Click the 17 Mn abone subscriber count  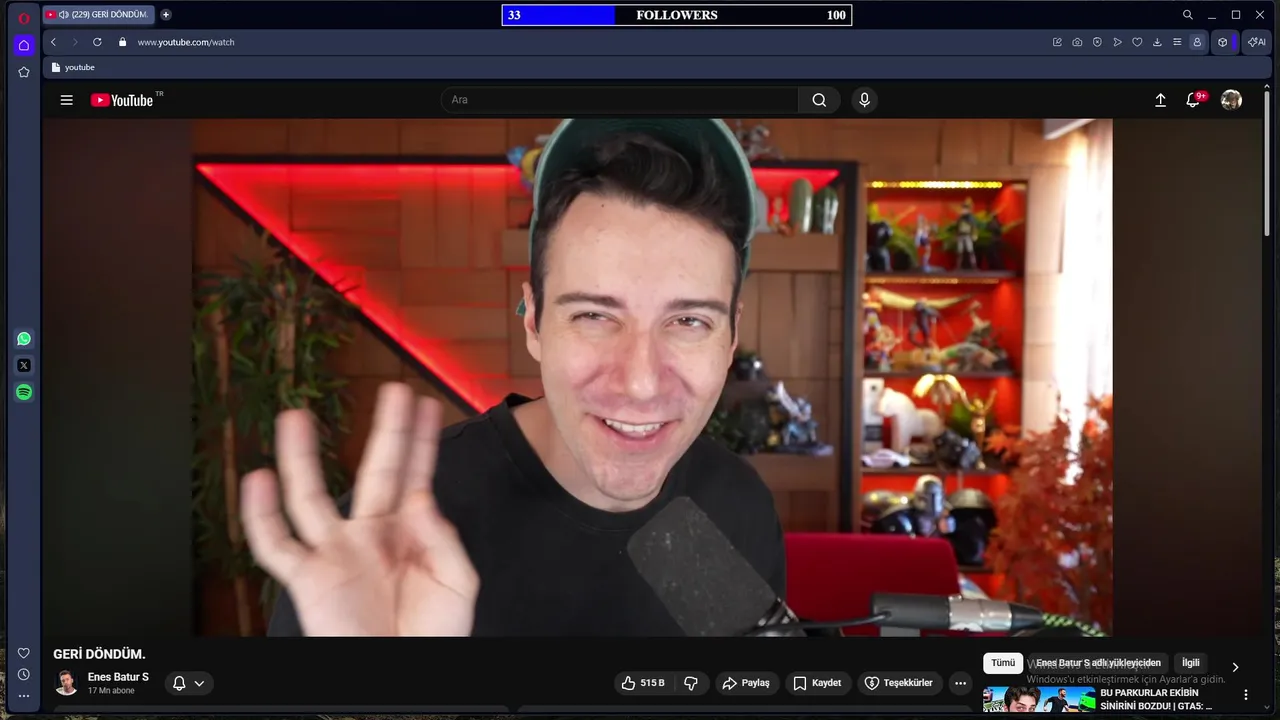point(111,691)
